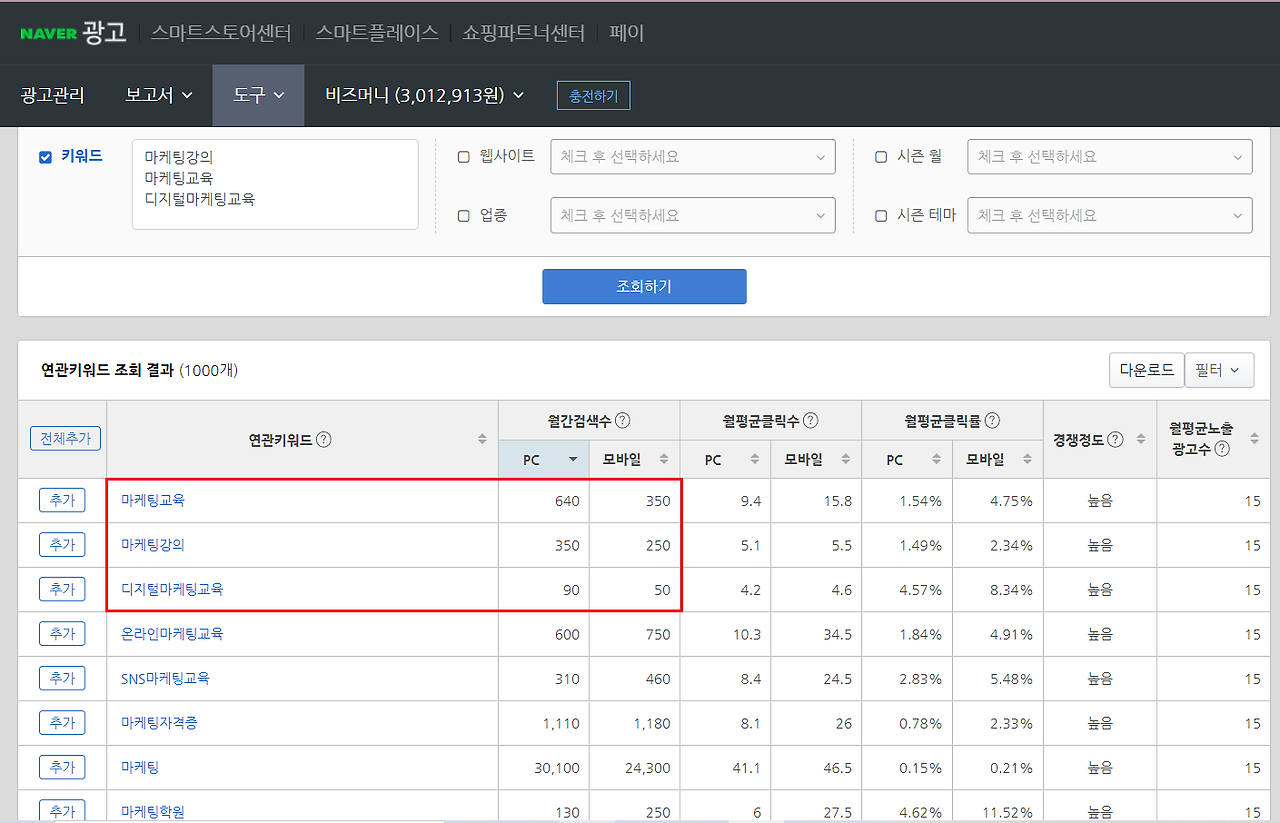Go to 광고관리 tab
Image resolution: width=1280 pixels, height=823 pixels.
point(52,95)
